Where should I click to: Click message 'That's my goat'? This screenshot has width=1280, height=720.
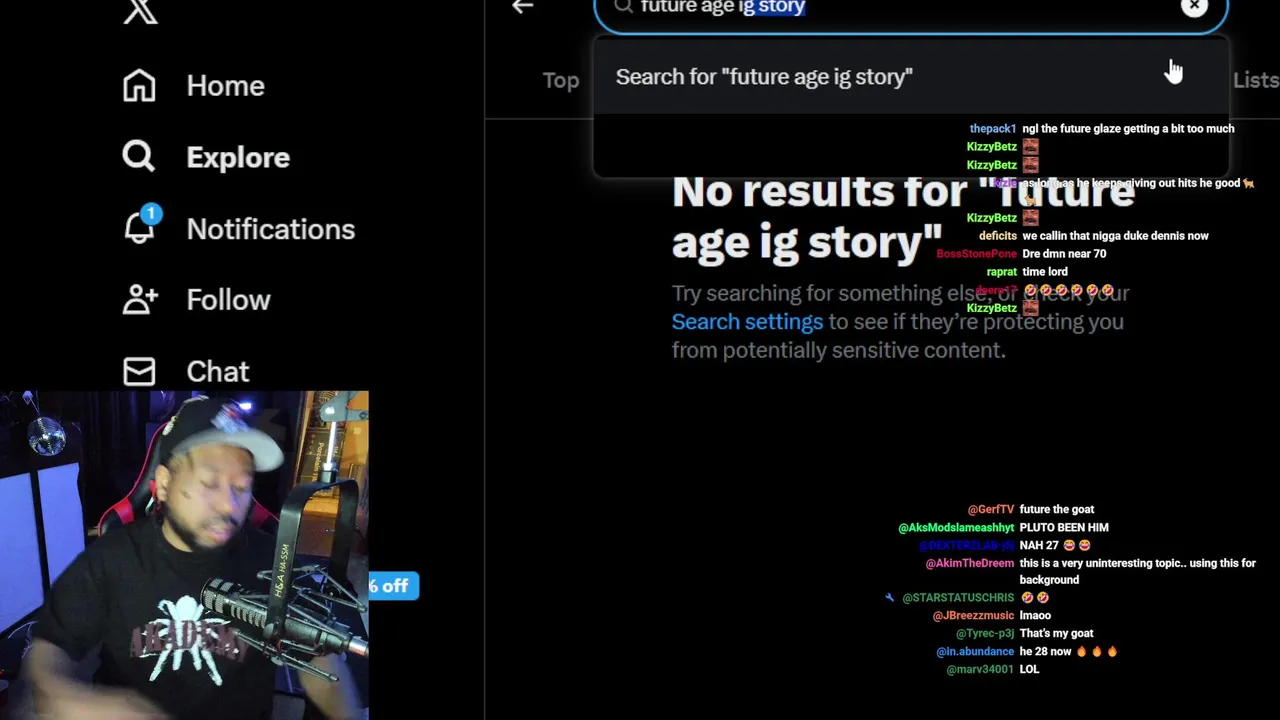(x=1056, y=634)
